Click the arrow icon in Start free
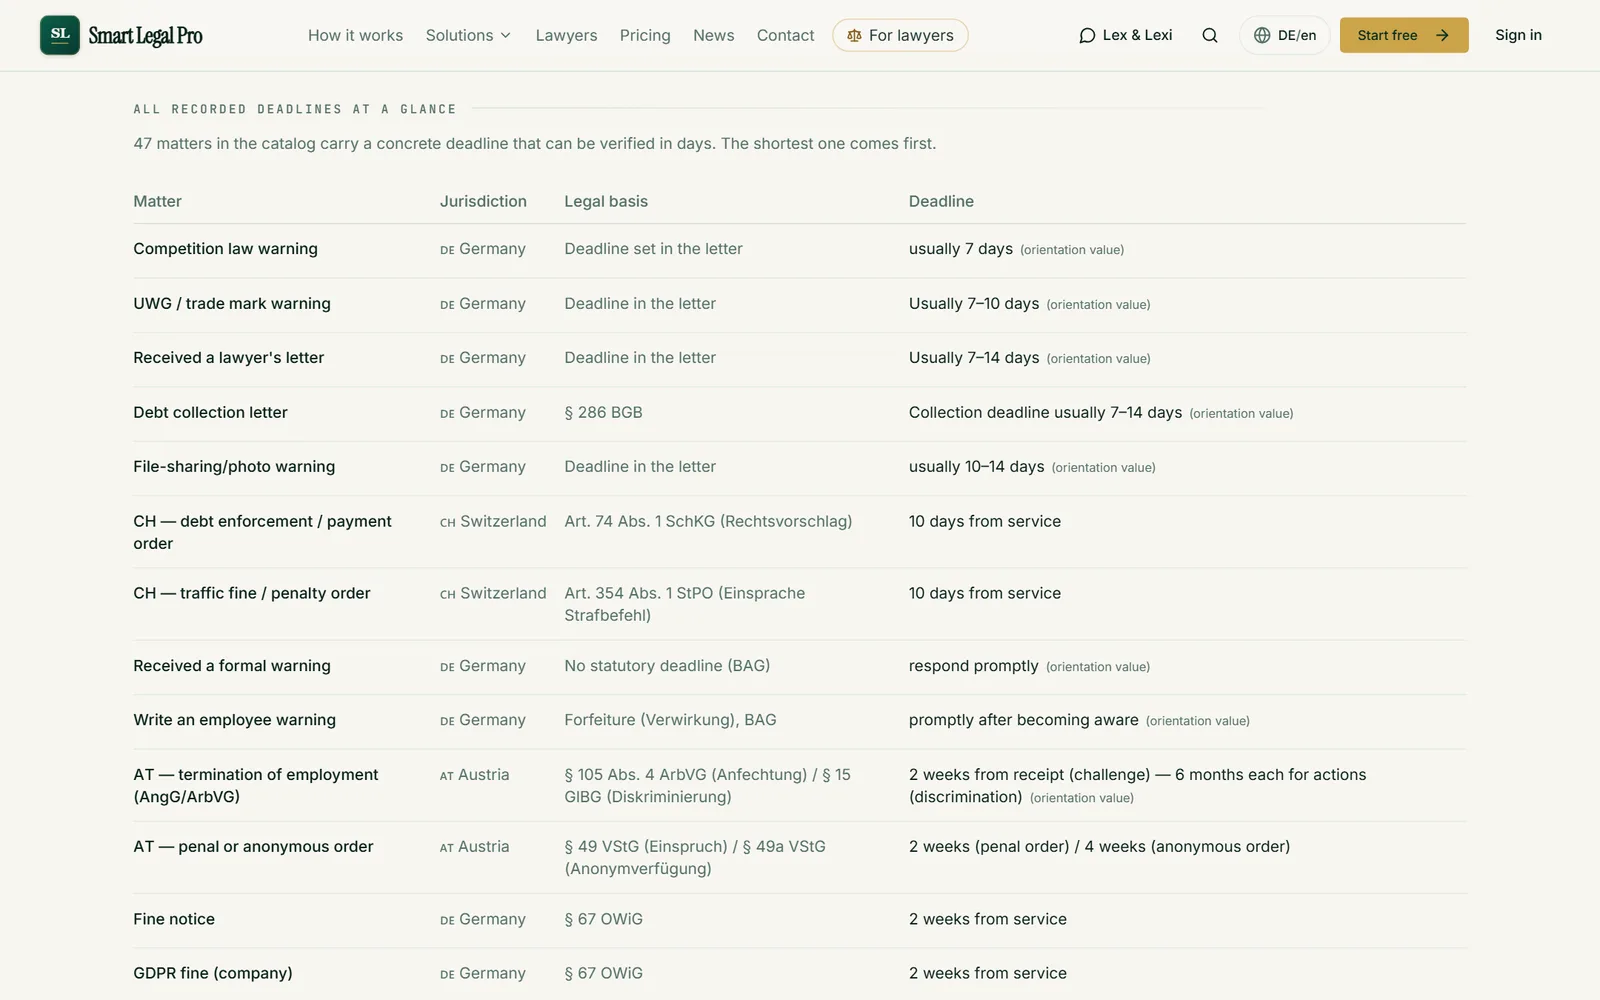Screen dimensions: 1600x1000 click(1442, 35)
